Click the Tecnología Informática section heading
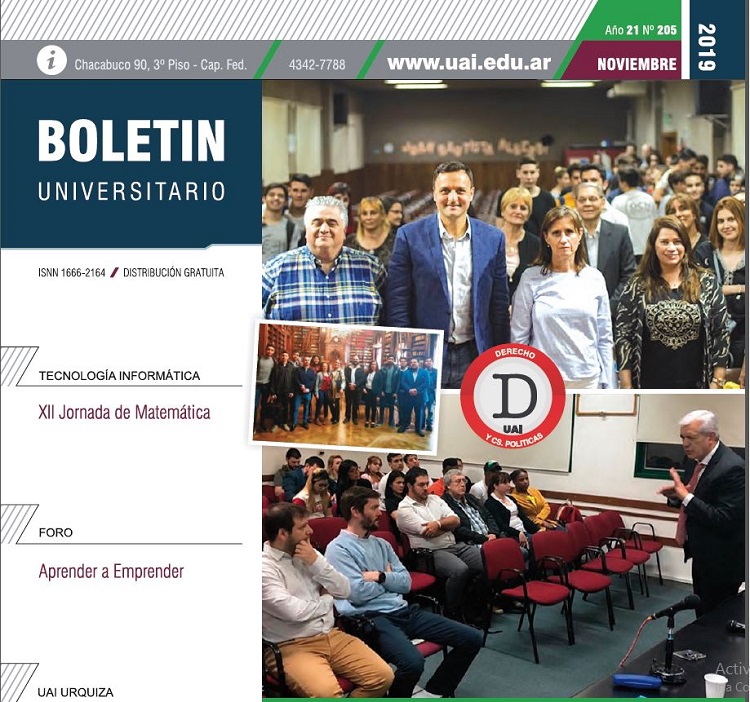 (120, 375)
